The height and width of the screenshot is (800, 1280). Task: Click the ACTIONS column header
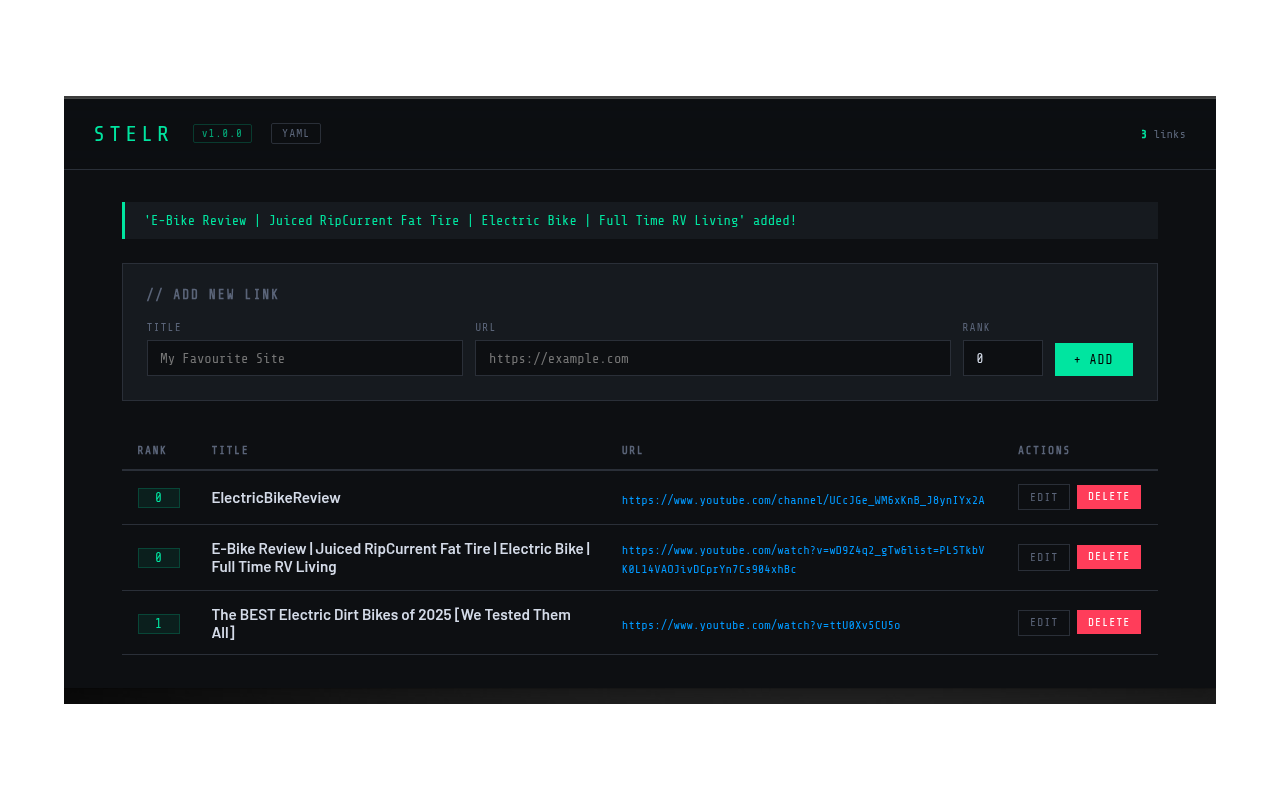1044,451
